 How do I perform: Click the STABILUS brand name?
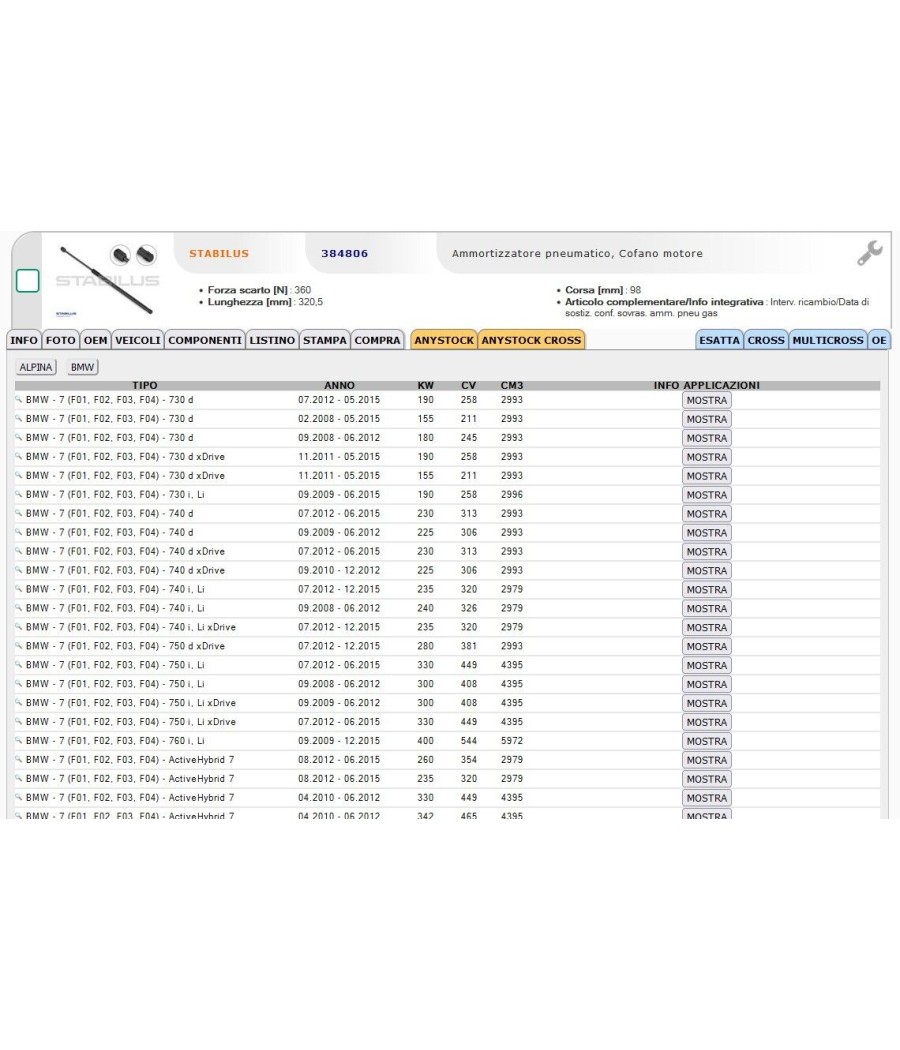tap(219, 254)
